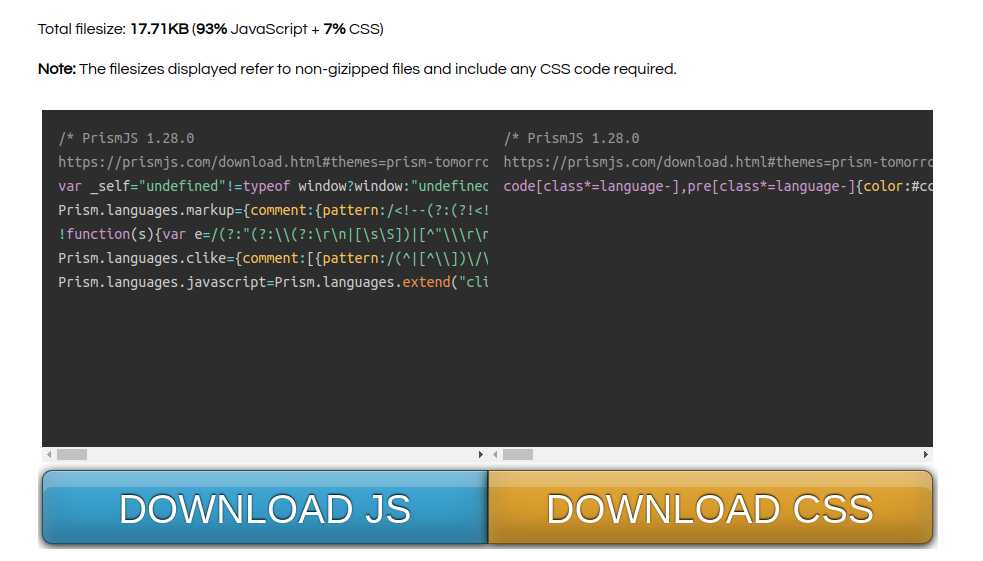This screenshot has width=983, height=561.
Task: Click the JS code comment "/* PrismJS 1.28.0"
Action: tap(126, 138)
